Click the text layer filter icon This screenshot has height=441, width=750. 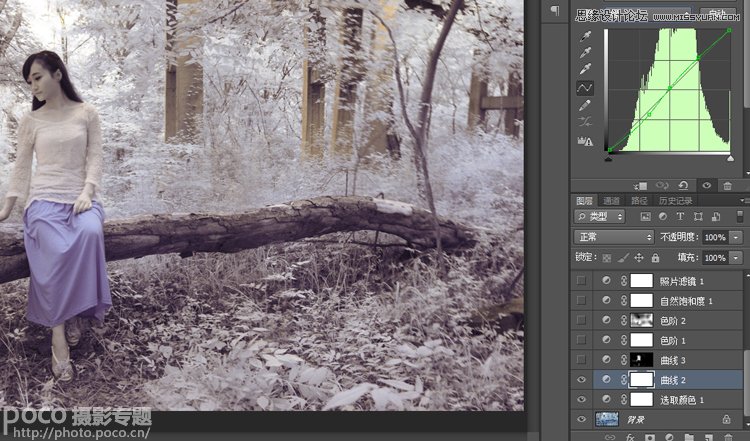click(x=682, y=217)
